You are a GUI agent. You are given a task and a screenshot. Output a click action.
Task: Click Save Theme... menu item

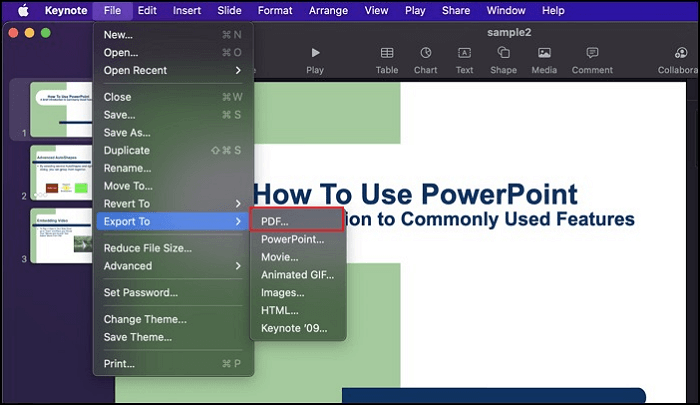(172, 337)
